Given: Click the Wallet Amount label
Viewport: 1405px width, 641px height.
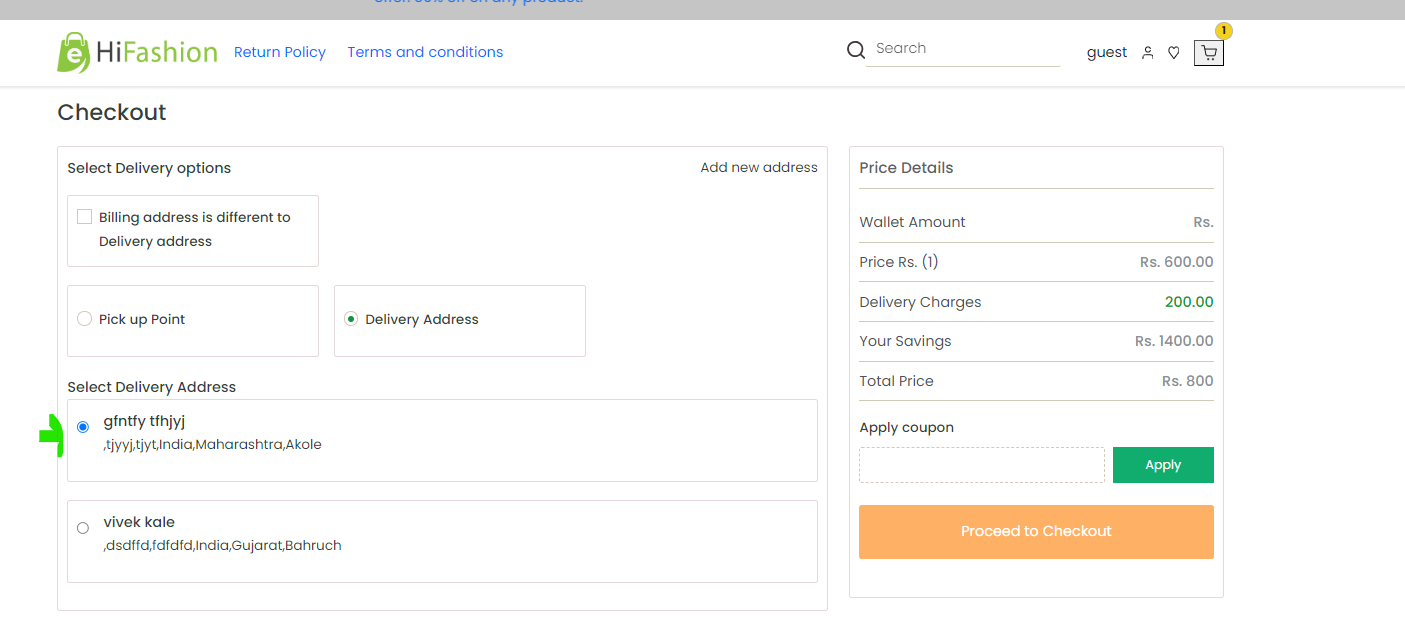Looking at the screenshot, I should coord(913,222).
